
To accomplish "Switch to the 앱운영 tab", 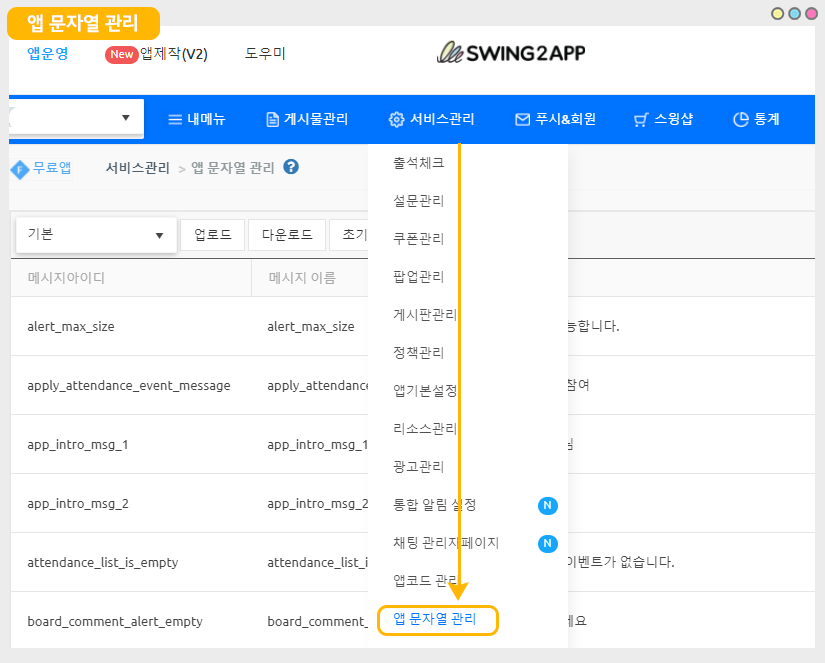I will tap(48, 54).
